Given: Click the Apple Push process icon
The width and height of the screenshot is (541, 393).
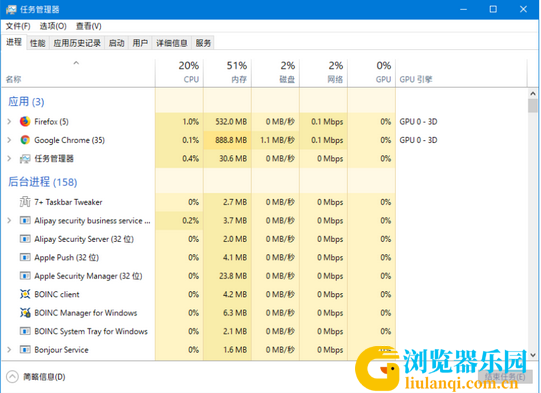Looking at the screenshot, I should coord(25,257).
